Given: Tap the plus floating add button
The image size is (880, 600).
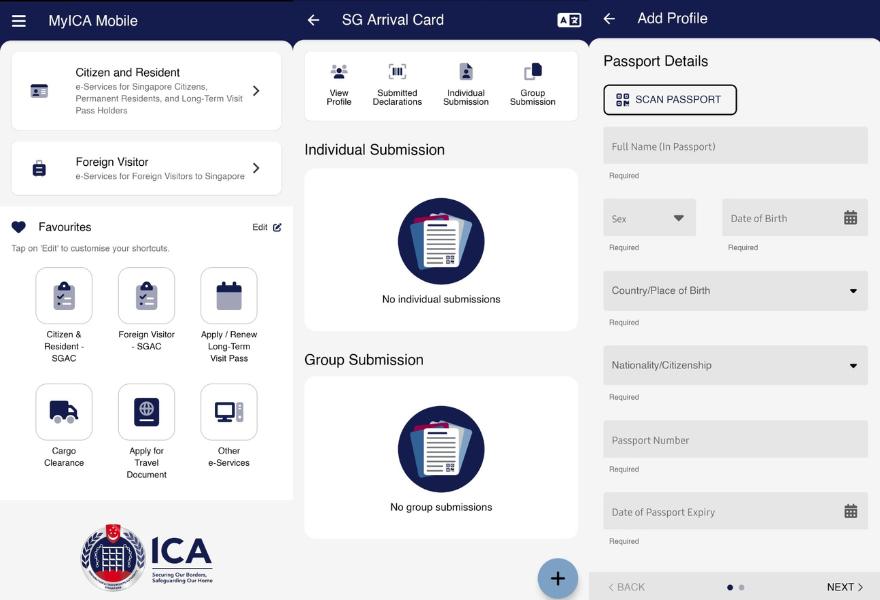Looking at the screenshot, I should pos(558,579).
